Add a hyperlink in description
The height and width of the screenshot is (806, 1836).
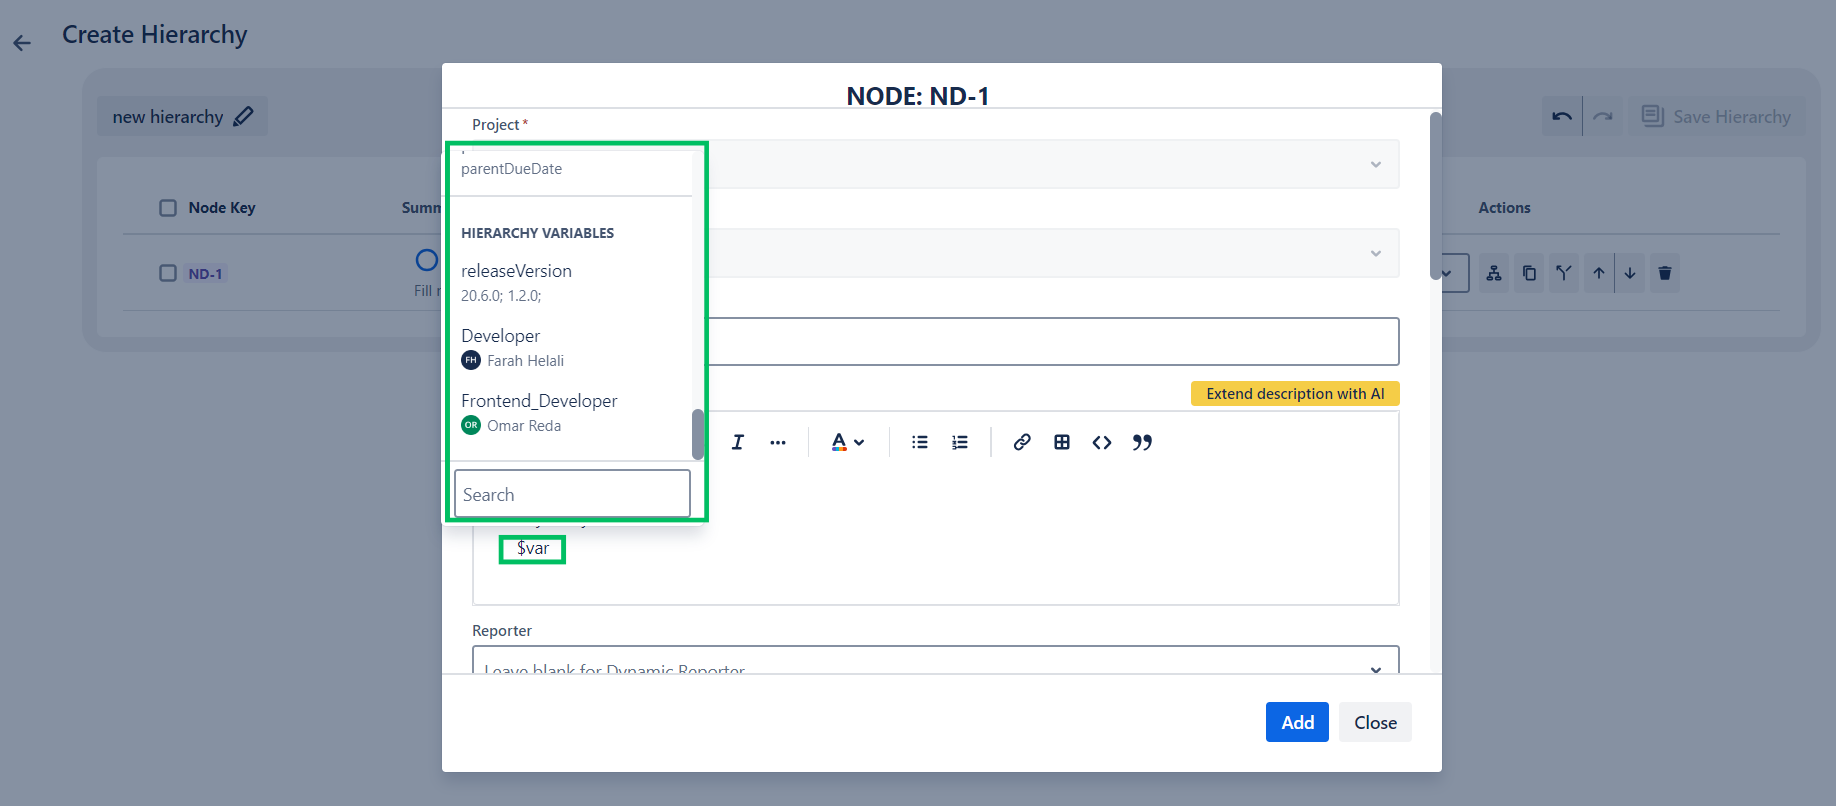[1021, 442]
